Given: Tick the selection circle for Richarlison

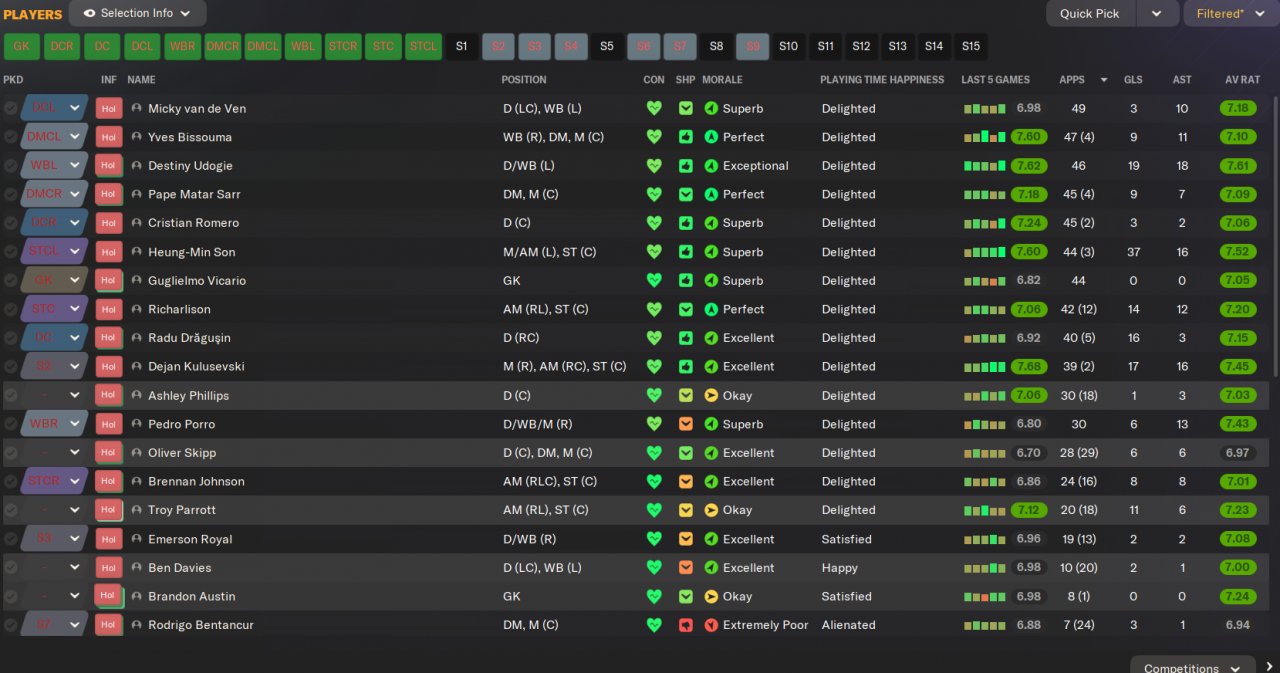Looking at the screenshot, I should 10,309.
